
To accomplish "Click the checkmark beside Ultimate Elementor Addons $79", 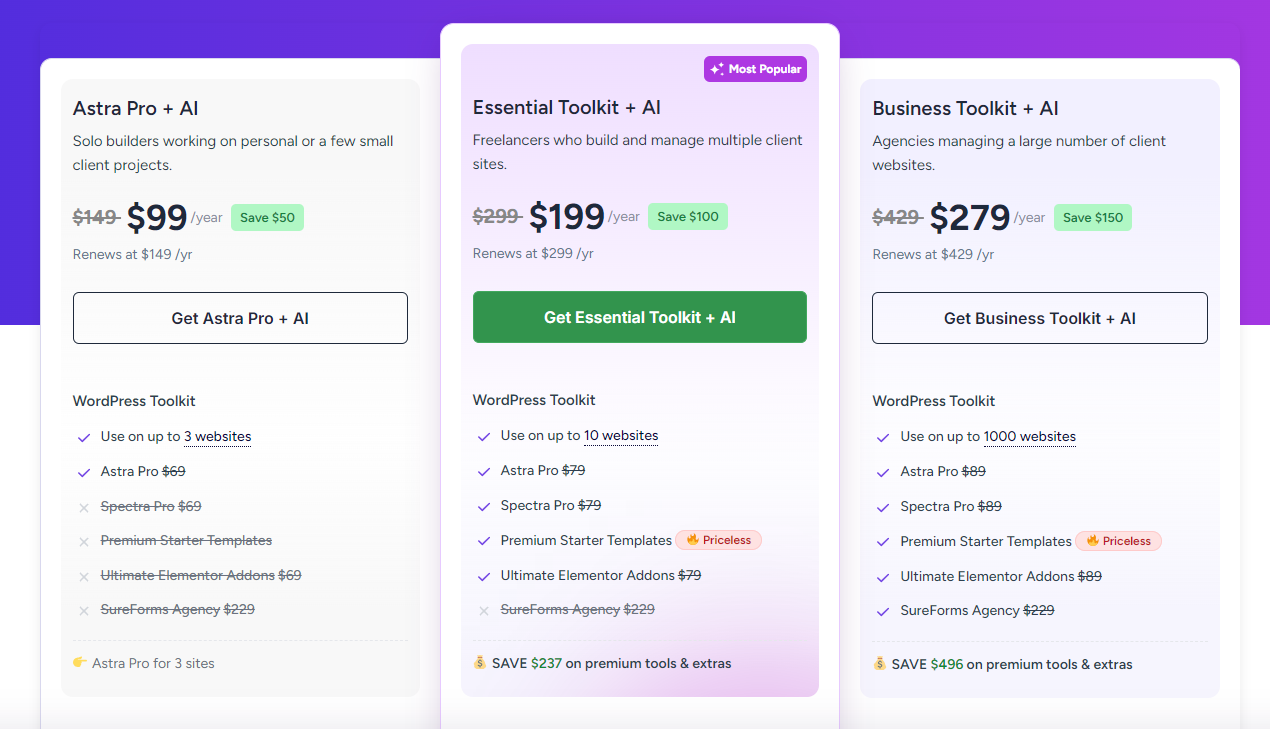I will [x=484, y=576].
